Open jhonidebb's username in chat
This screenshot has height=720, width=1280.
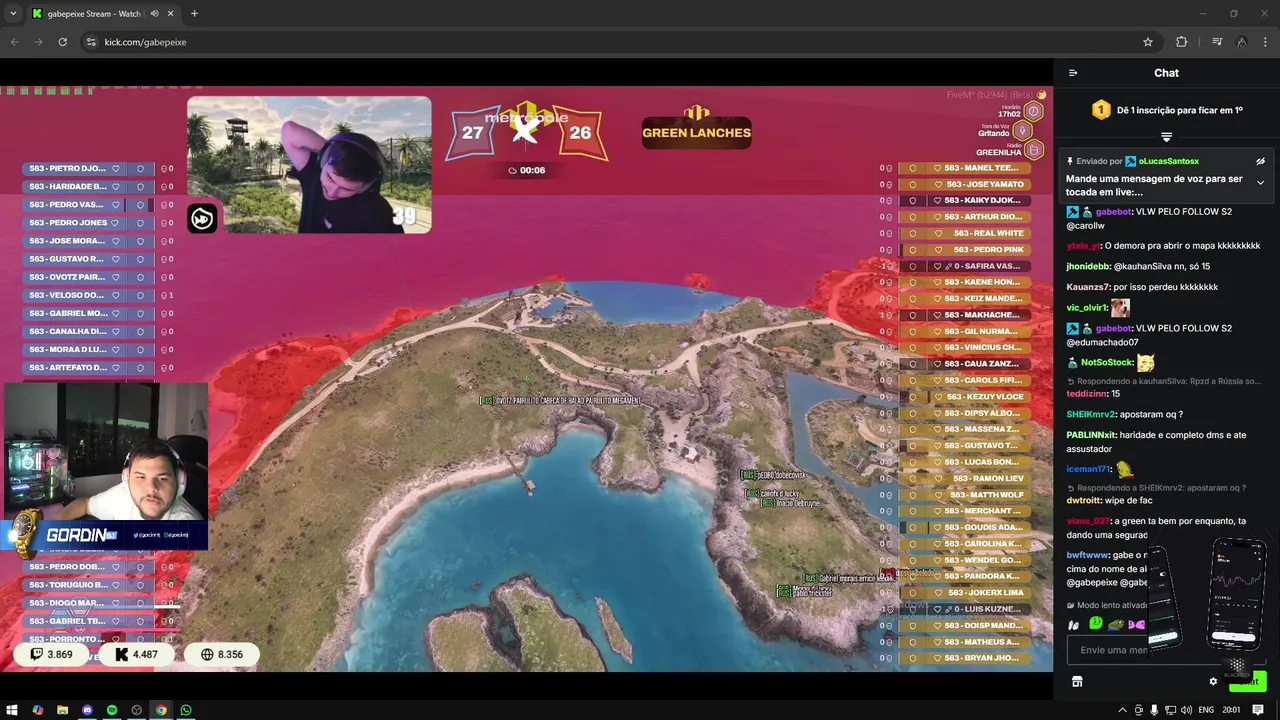[x=1088, y=266]
